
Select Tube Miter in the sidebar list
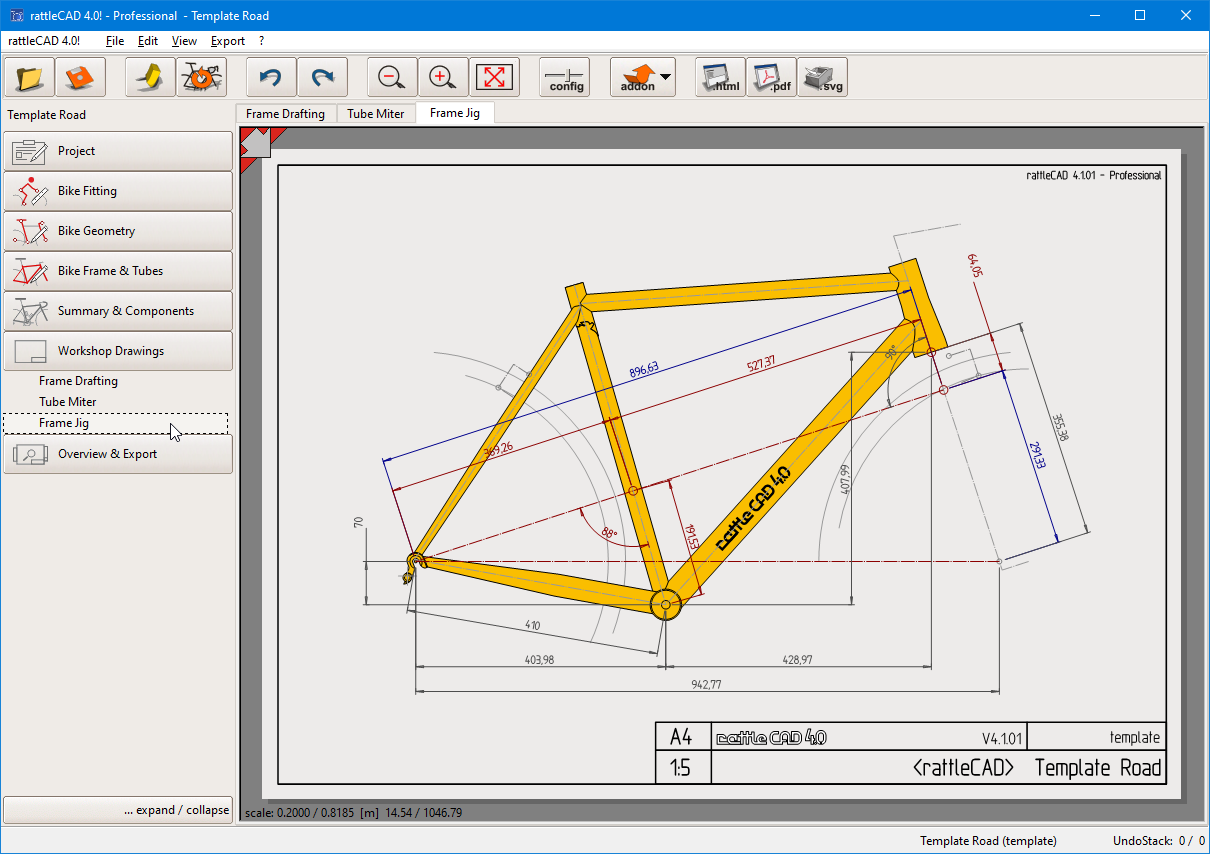[68, 402]
